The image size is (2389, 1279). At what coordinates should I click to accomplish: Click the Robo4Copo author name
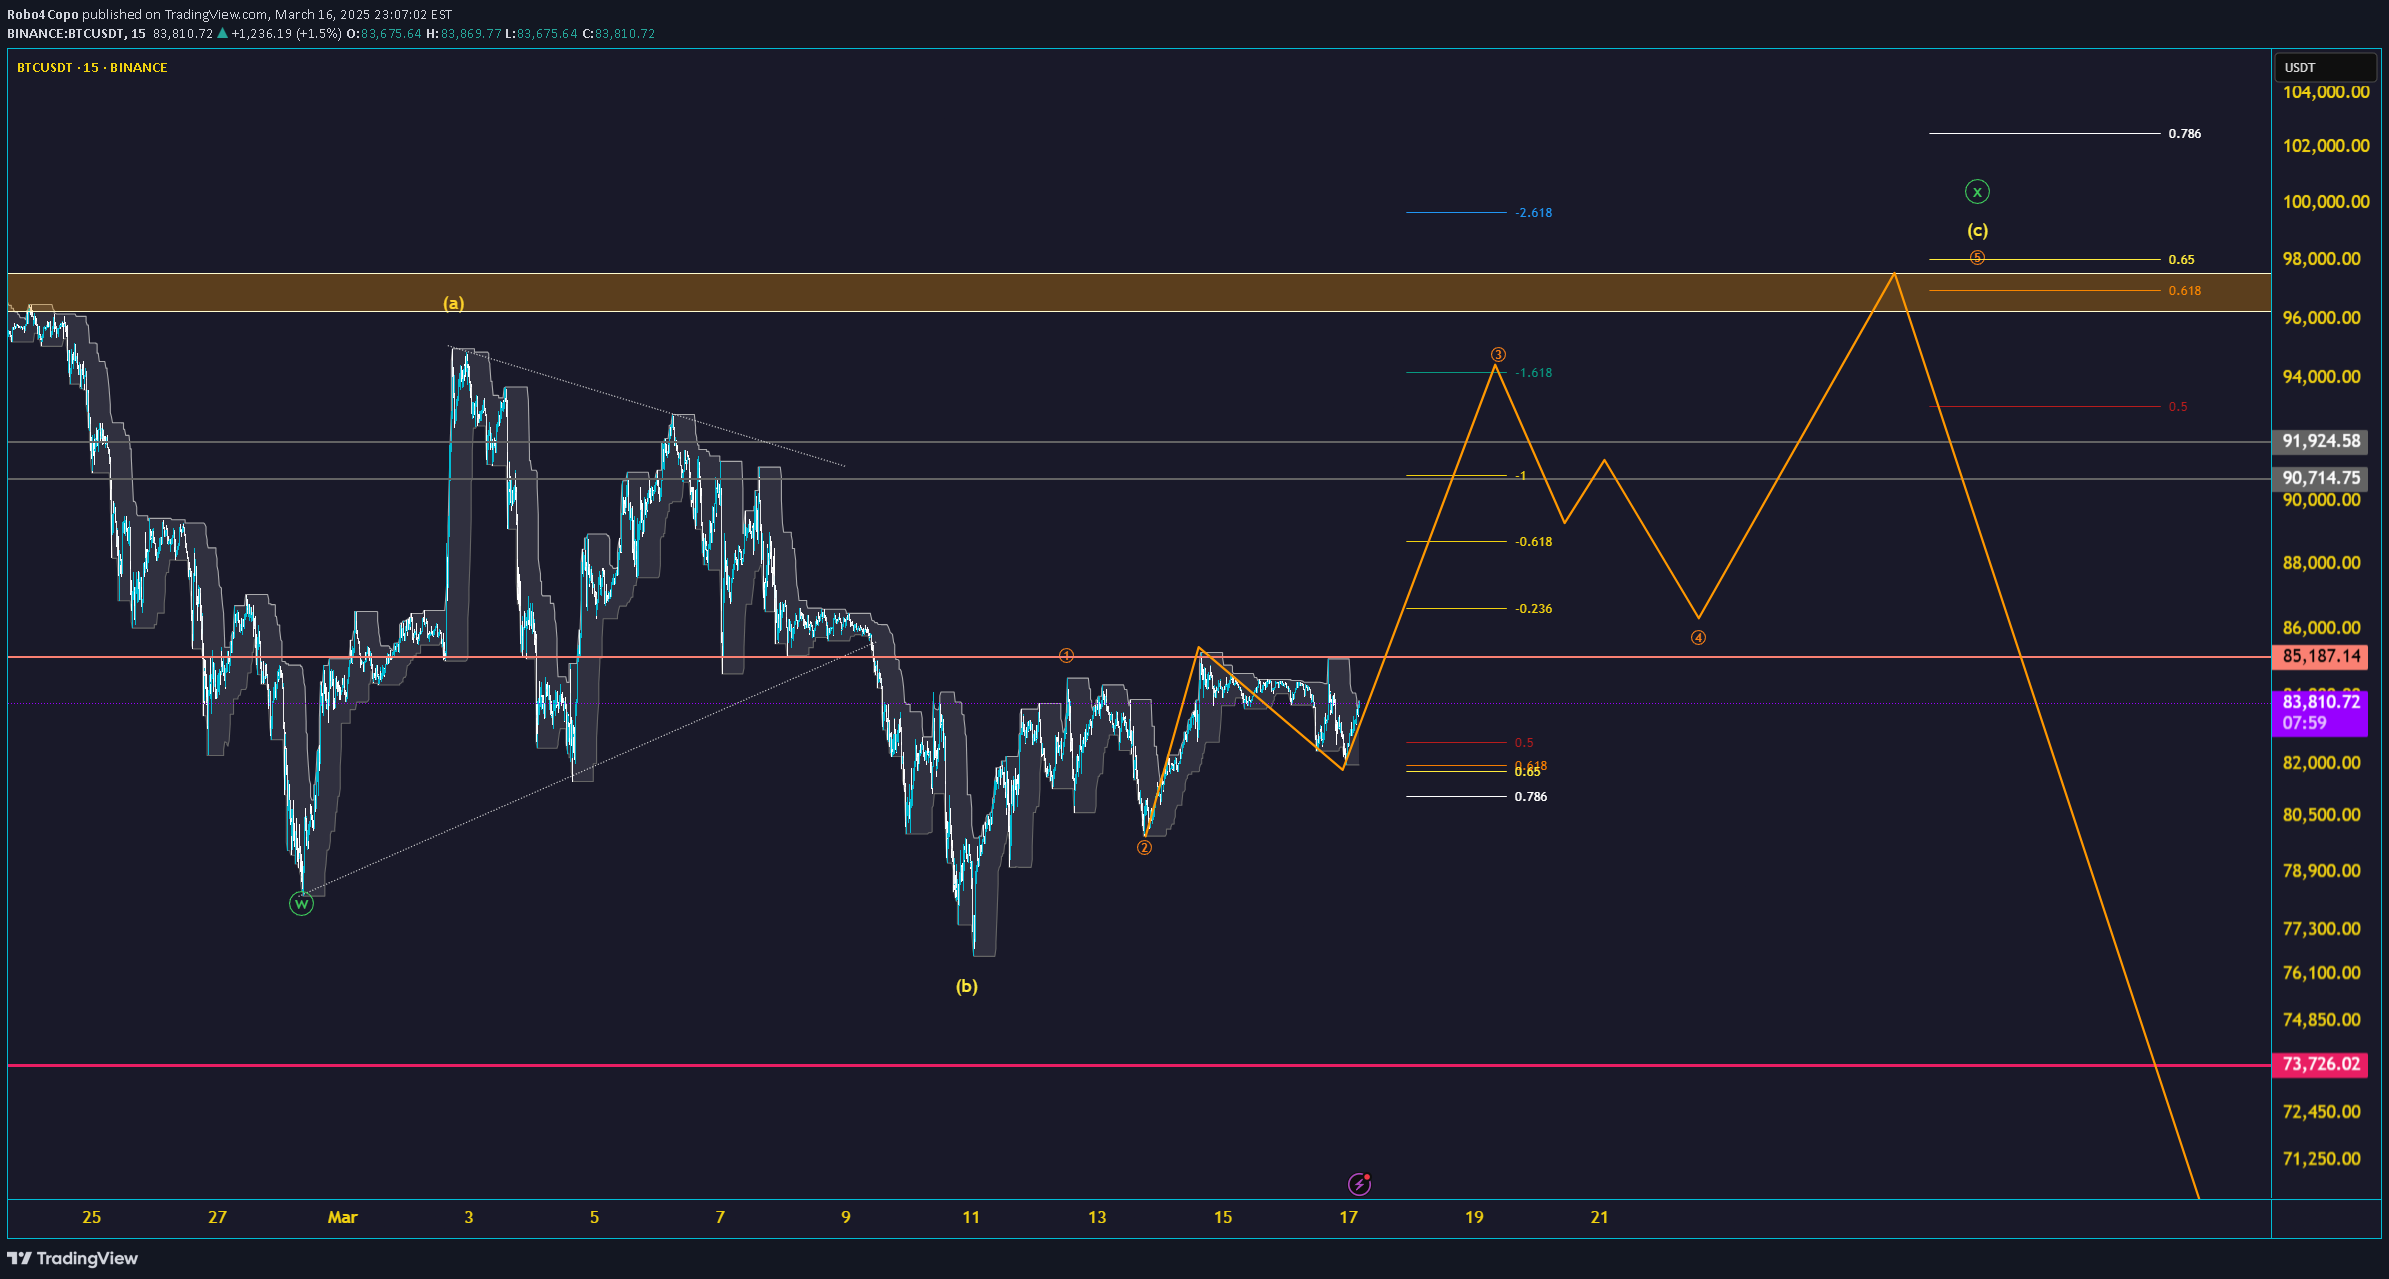pos(42,15)
